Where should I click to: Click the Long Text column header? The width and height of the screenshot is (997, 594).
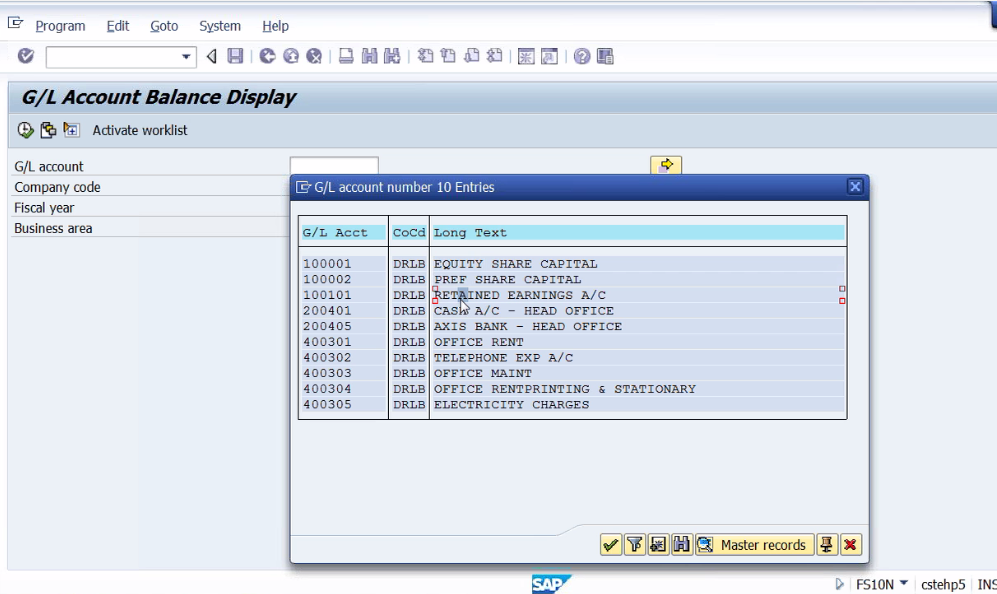(638, 233)
